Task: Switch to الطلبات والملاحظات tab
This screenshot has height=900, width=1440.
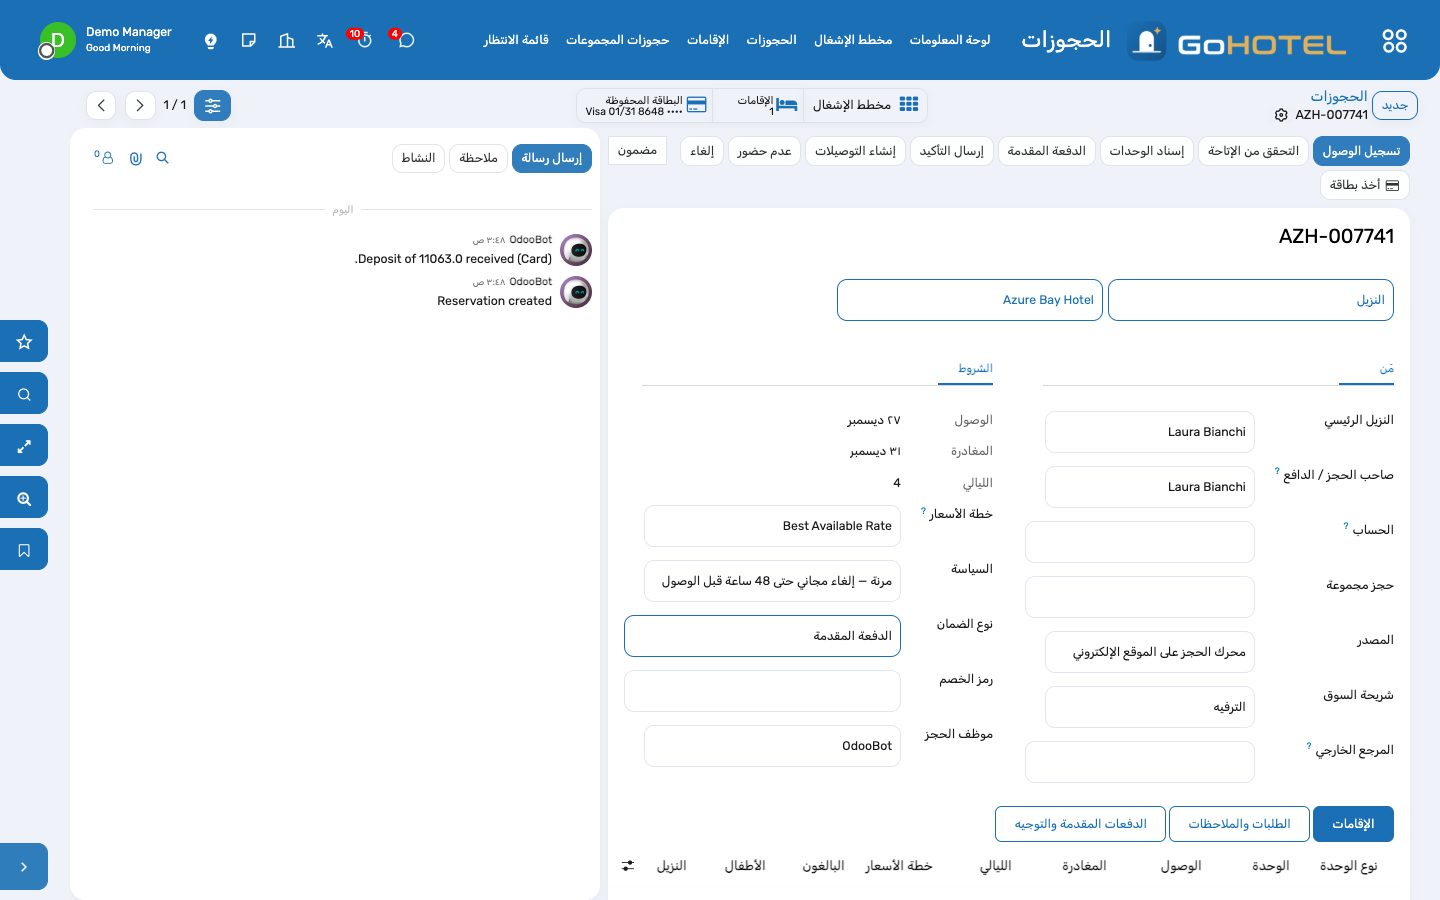Action: click(x=1239, y=824)
